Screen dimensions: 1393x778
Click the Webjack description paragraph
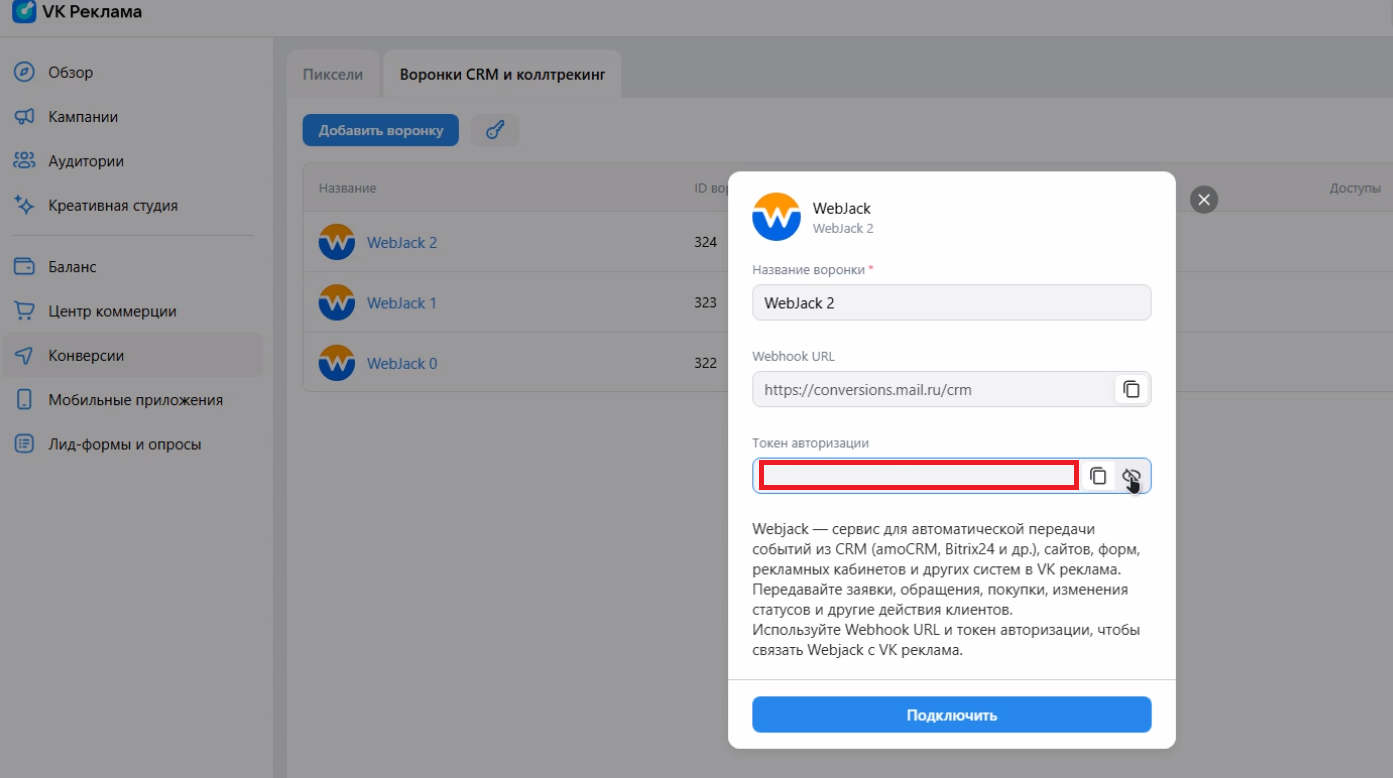pyautogui.click(x=948, y=589)
